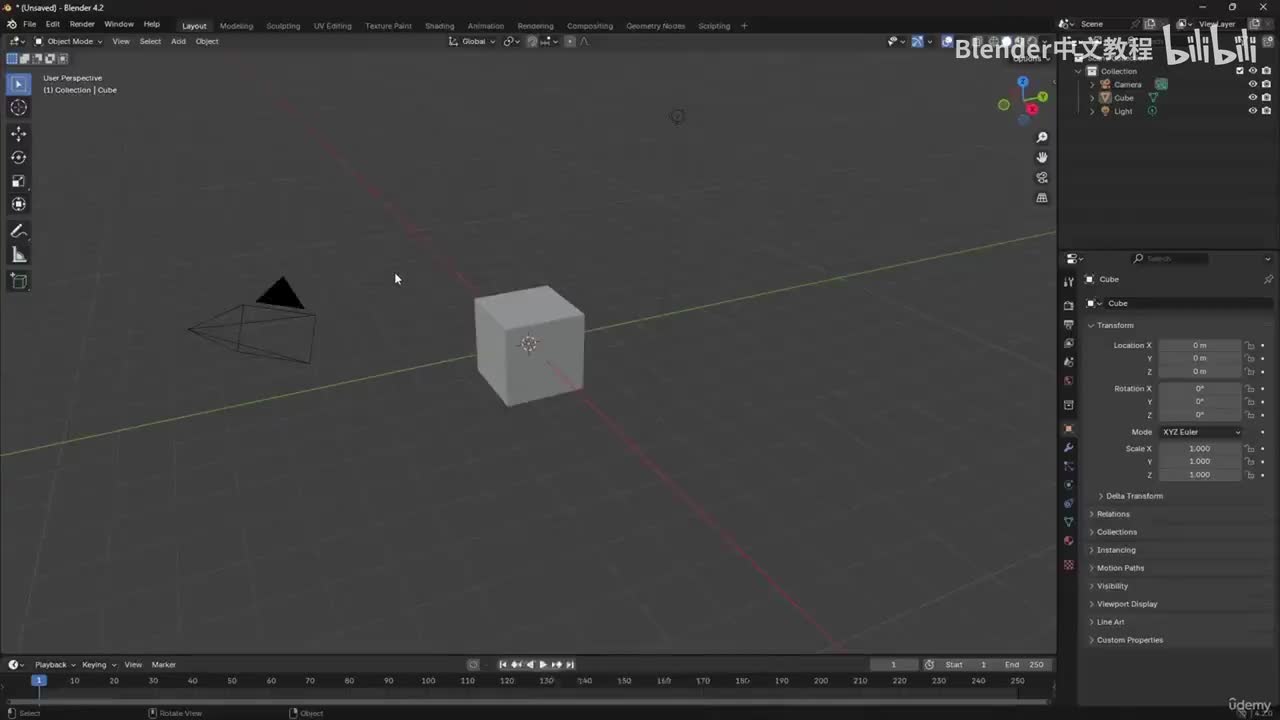Image resolution: width=1280 pixels, height=720 pixels.
Task: Switch to the Shading workspace tab
Action: click(439, 26)
